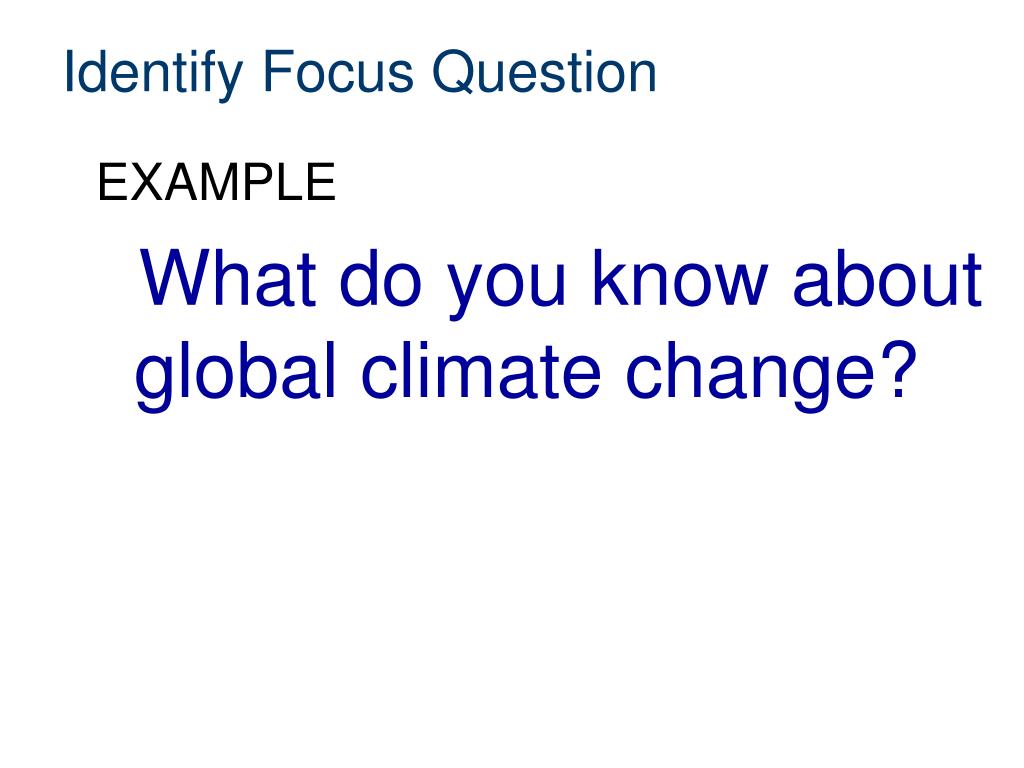Select the word "What" in the blue question
This screenshot has height=768, width=1024.
[228, 278]
